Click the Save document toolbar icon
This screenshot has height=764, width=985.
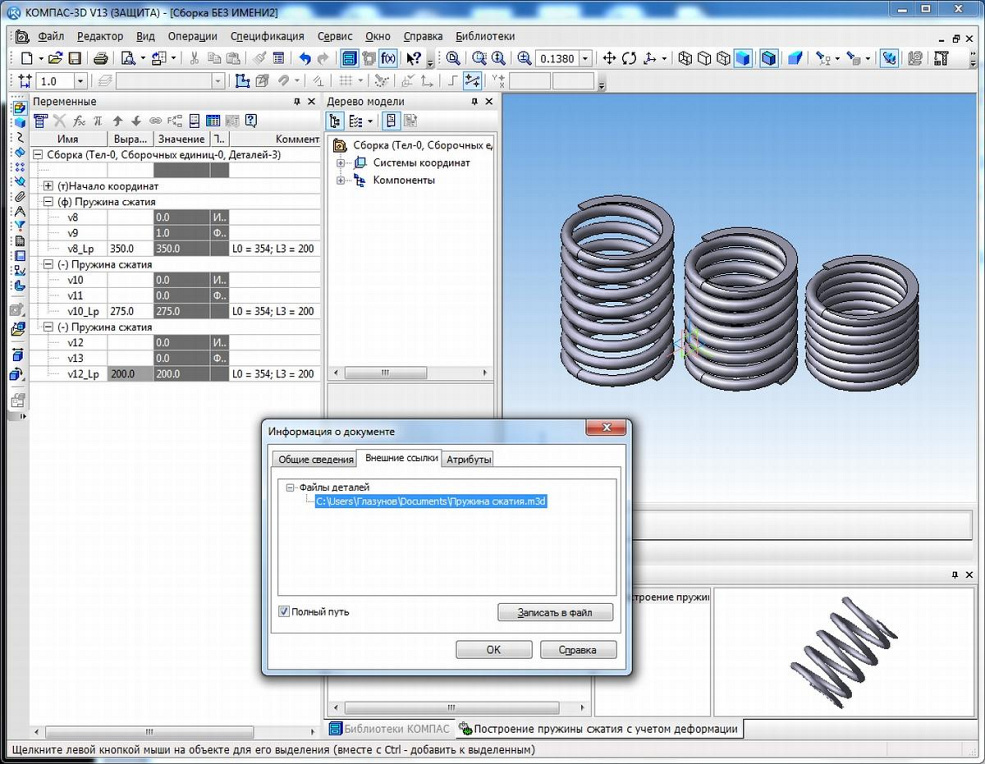coord(73,59)
